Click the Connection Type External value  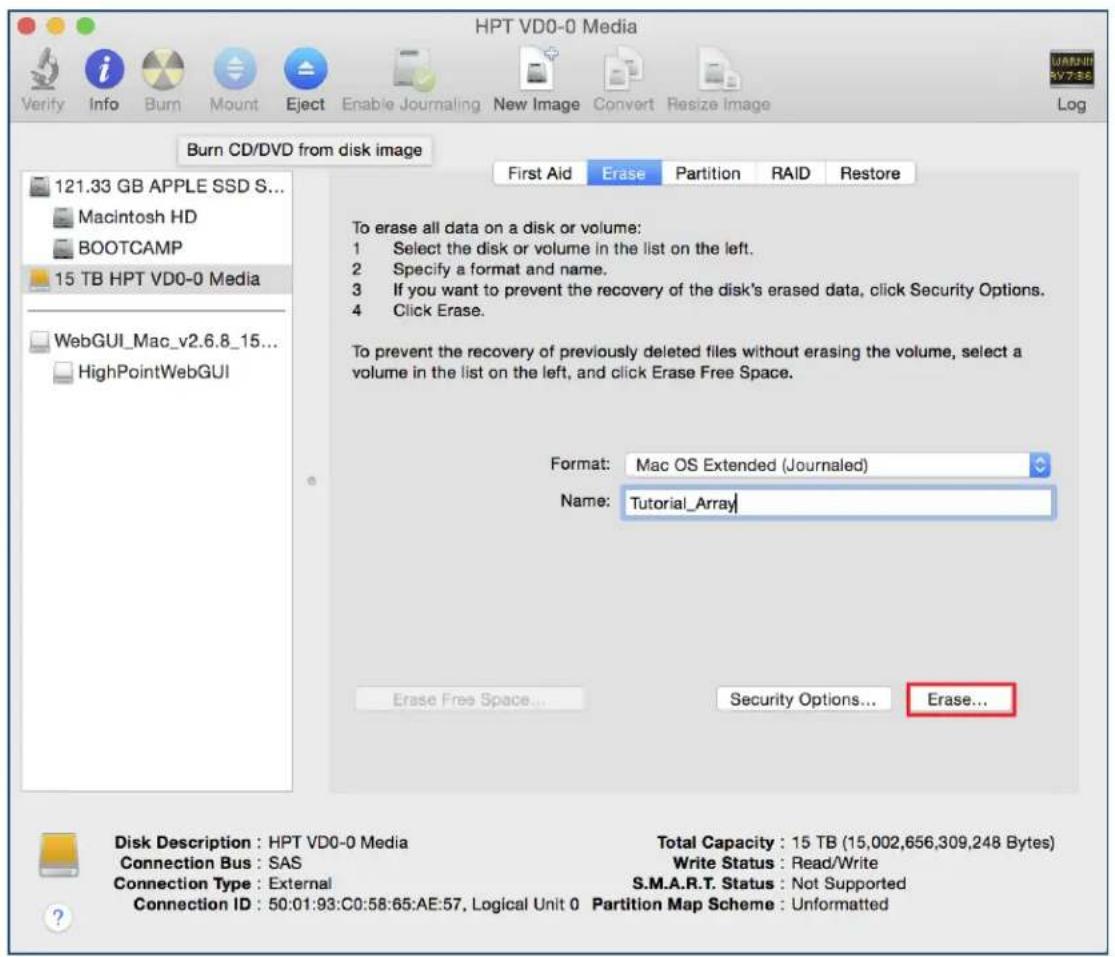[299, 884]
